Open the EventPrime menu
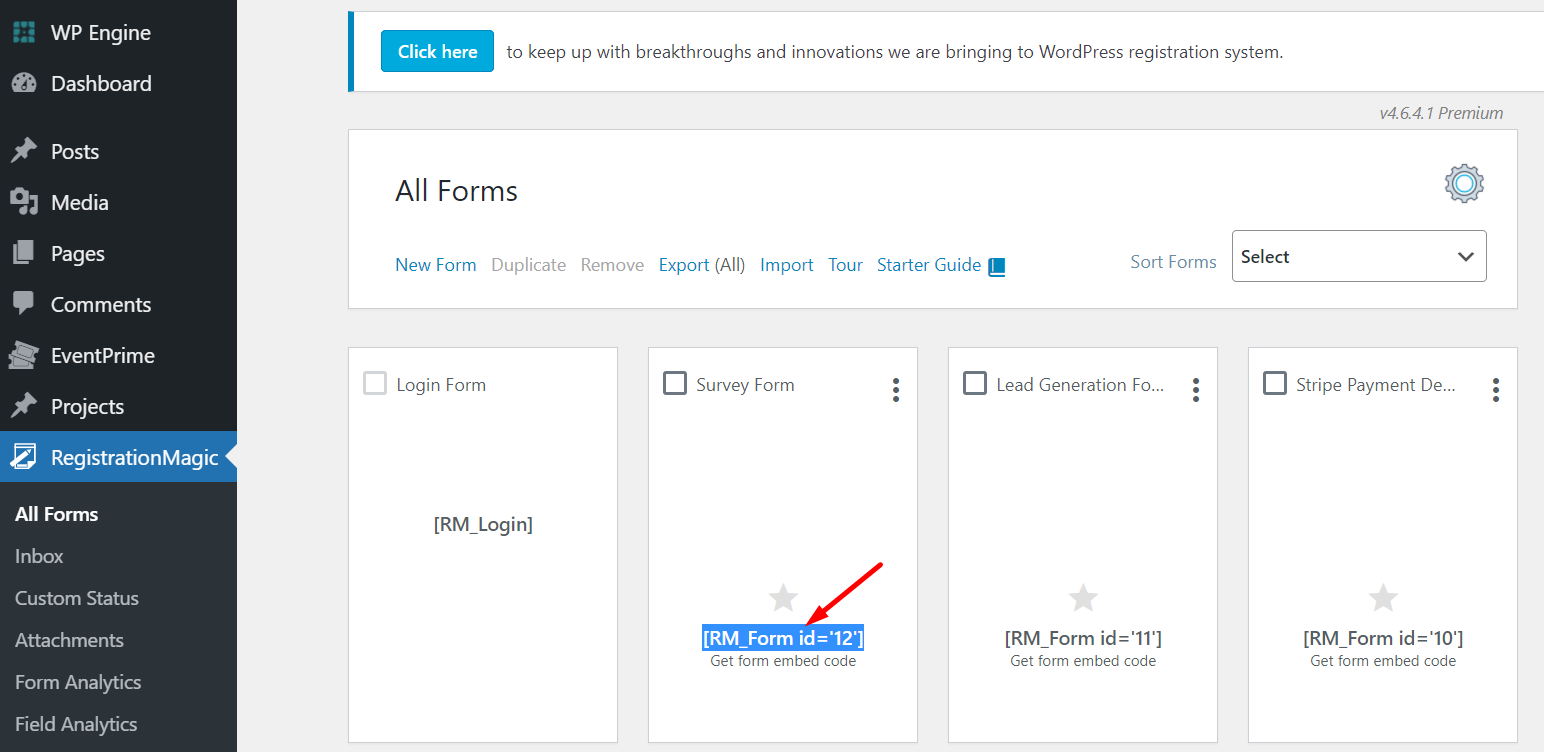This screenshot has height=752, width=1544. click(x=118, y=355)
